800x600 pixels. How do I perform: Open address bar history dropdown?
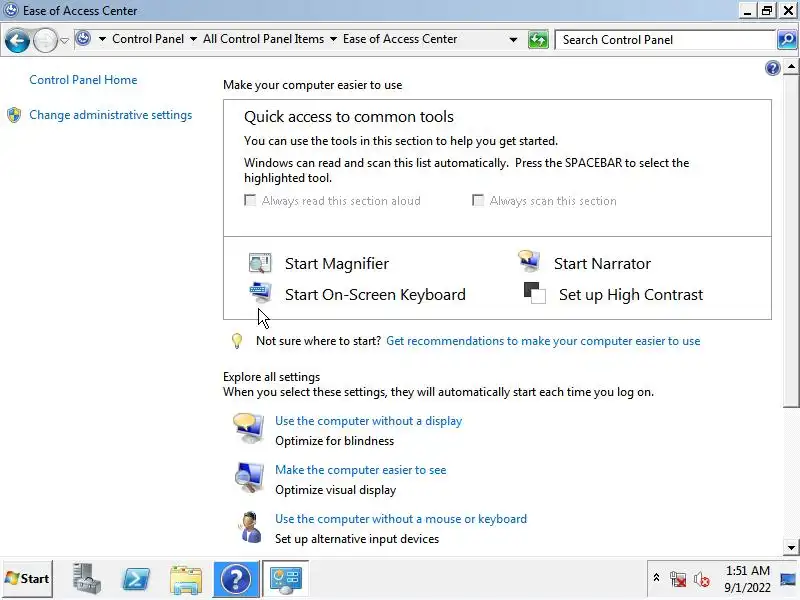[513, 39]
